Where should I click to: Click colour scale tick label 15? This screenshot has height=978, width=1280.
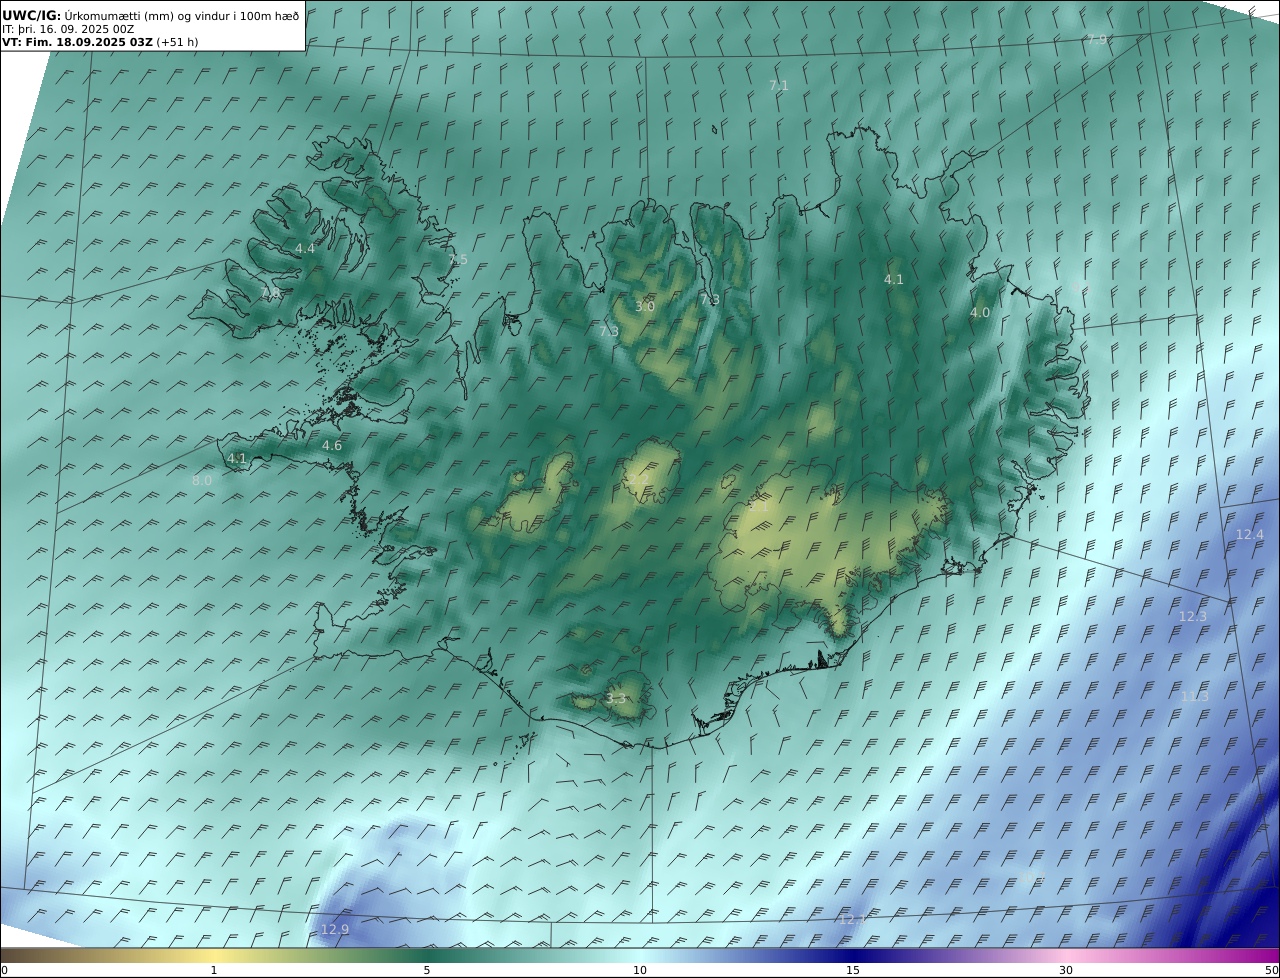(853, 970)
